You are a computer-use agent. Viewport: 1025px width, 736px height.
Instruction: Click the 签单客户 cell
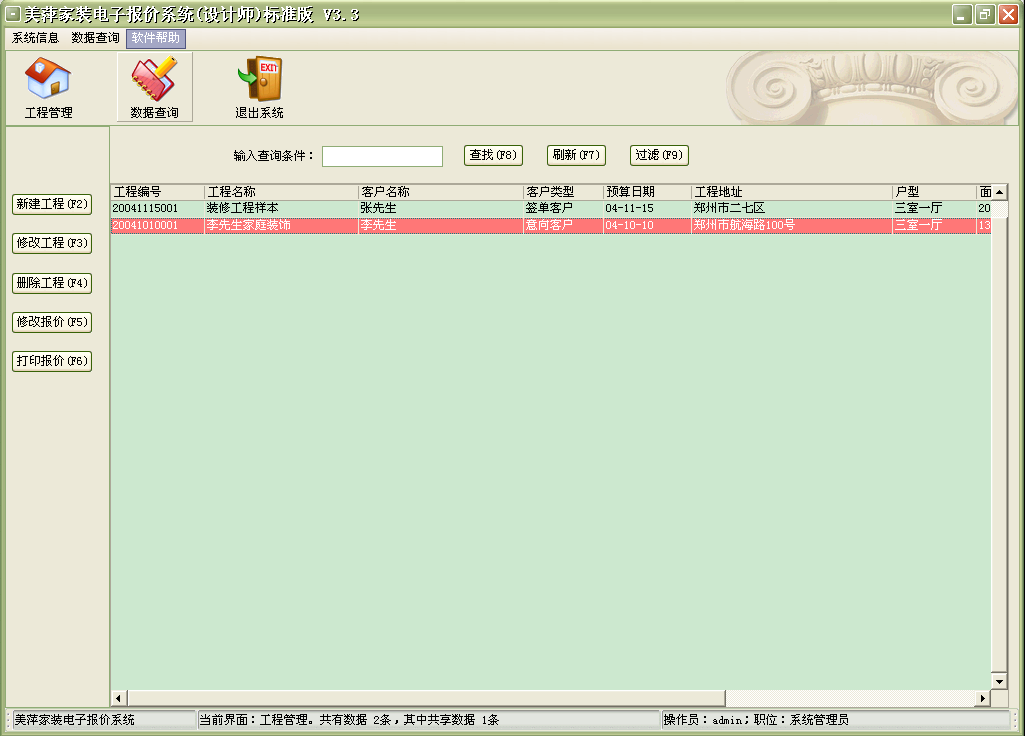563,209
